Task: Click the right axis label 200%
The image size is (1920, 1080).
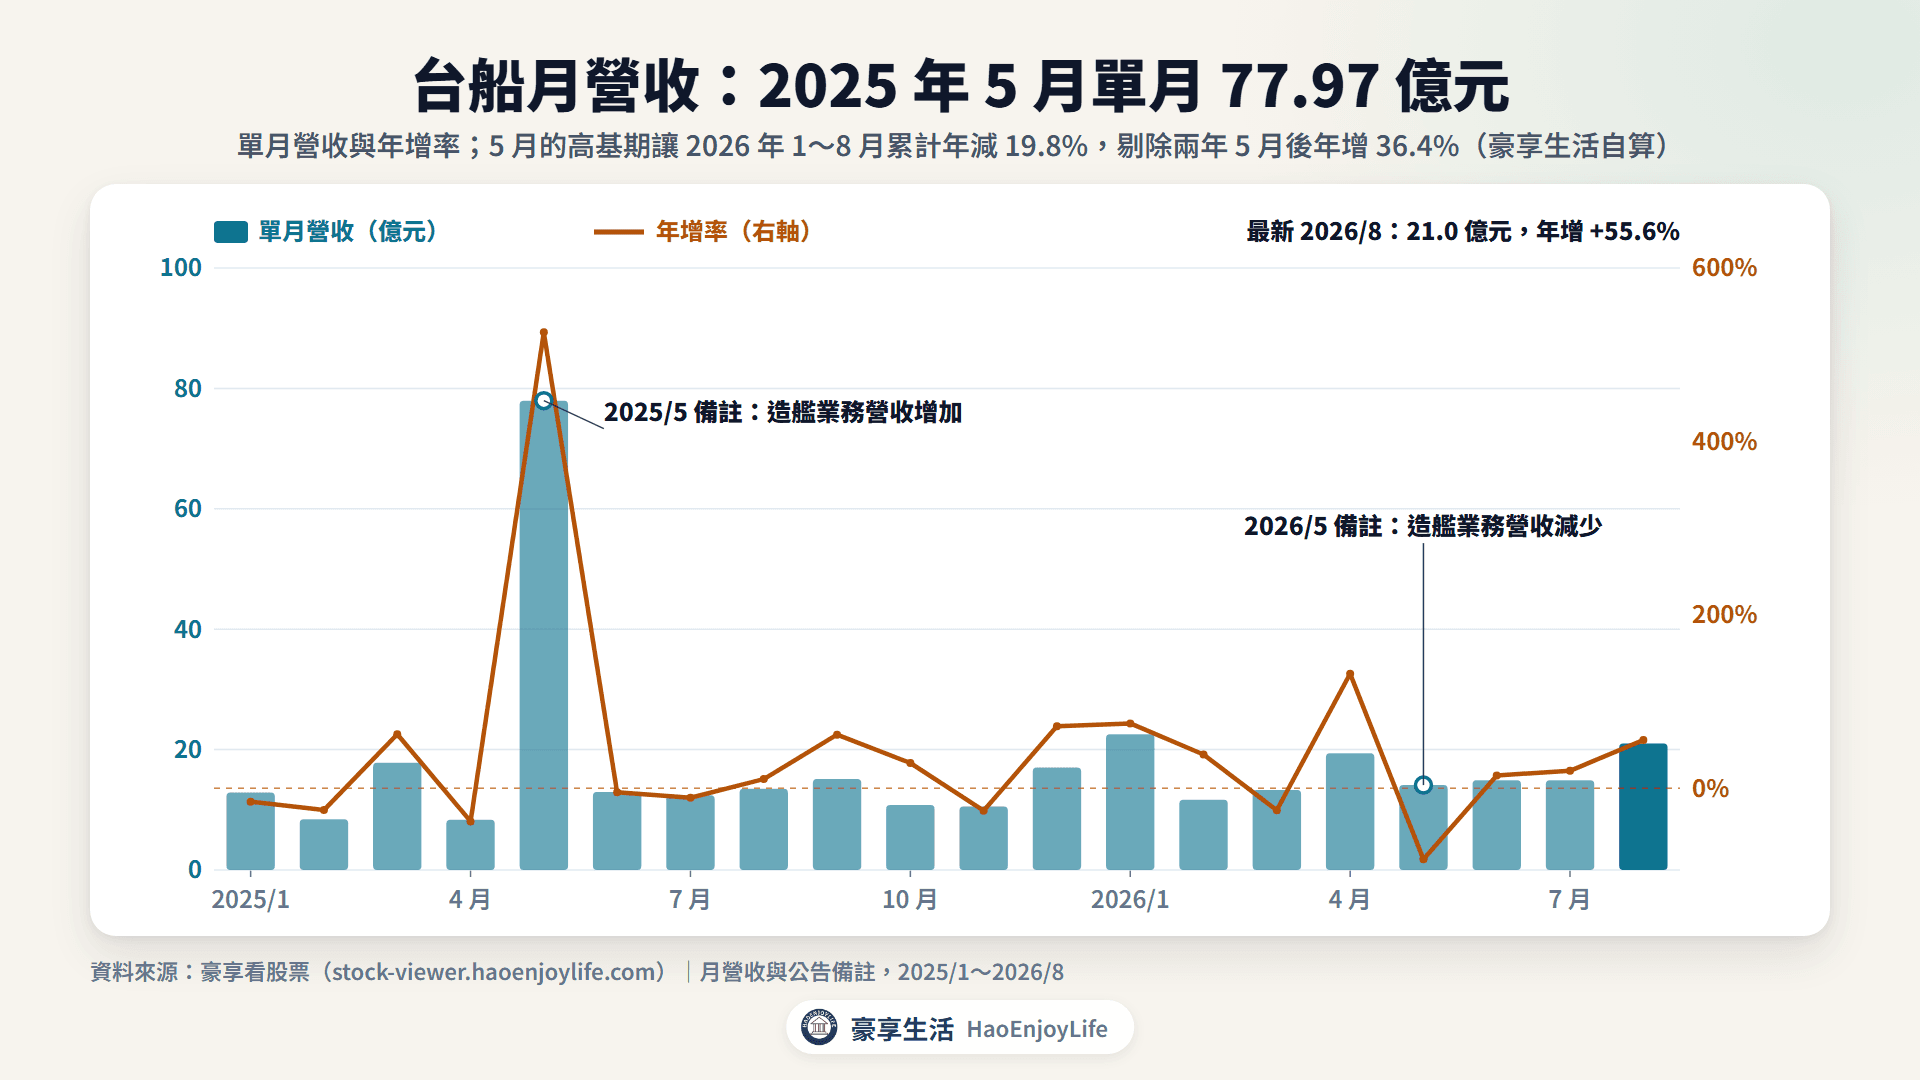Action: tap(1724, 615)
